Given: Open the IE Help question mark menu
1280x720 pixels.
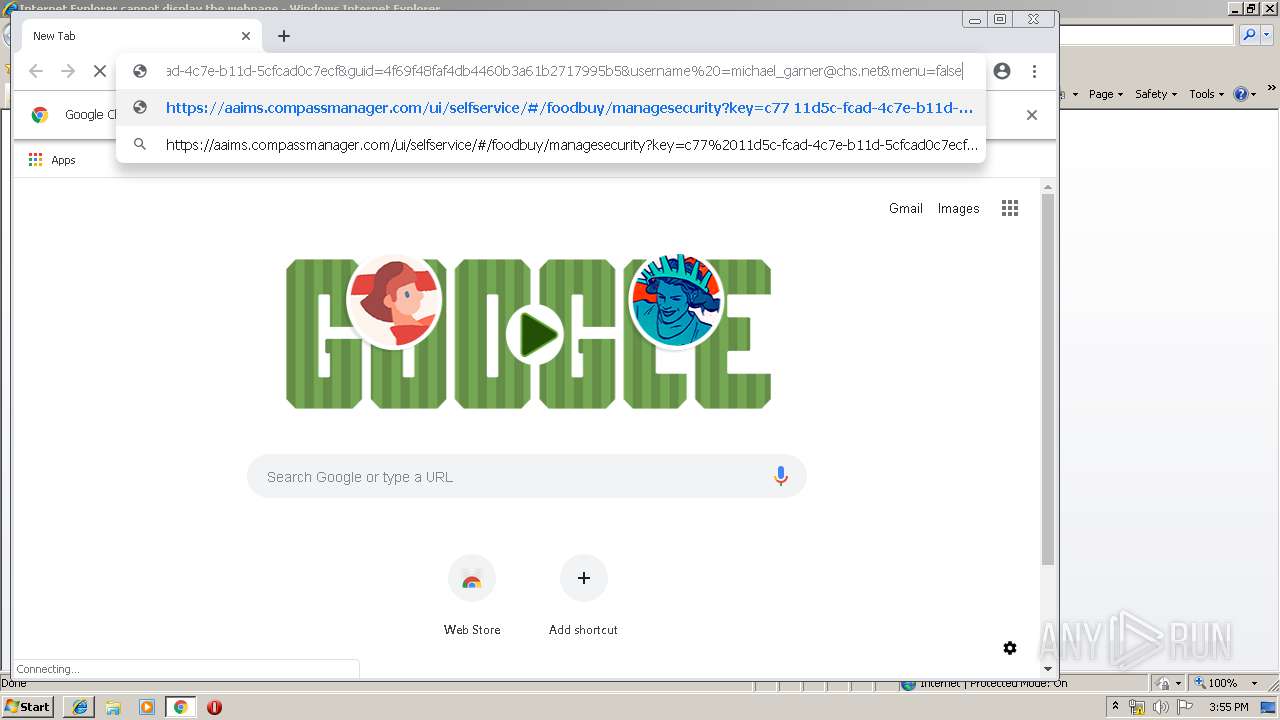Looking at the screenshot, I should [x=1245, y=94].
